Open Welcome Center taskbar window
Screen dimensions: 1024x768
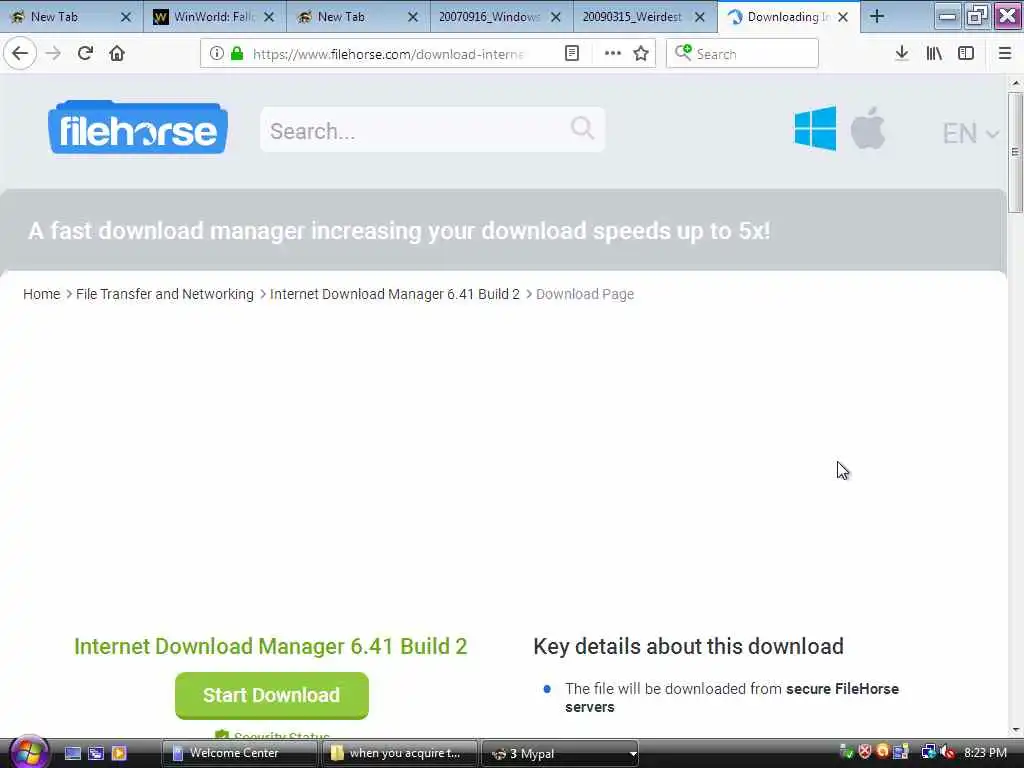[238, 754]
